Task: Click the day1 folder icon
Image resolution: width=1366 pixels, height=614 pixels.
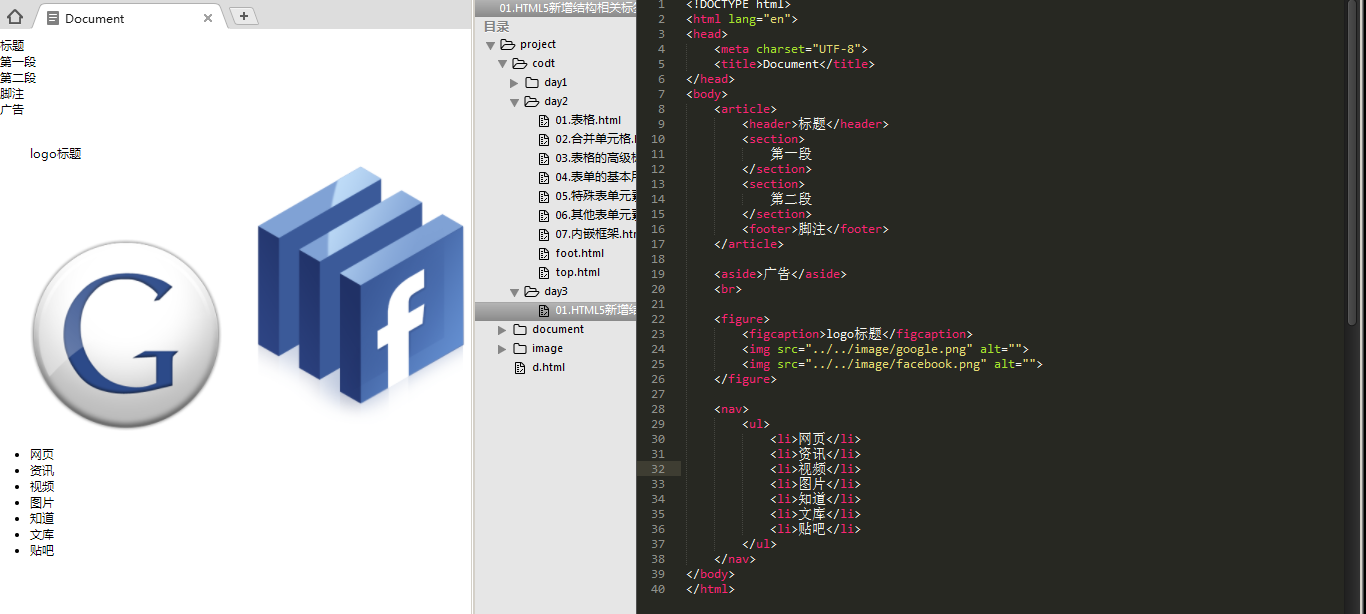Action: (x=532, y=82)
